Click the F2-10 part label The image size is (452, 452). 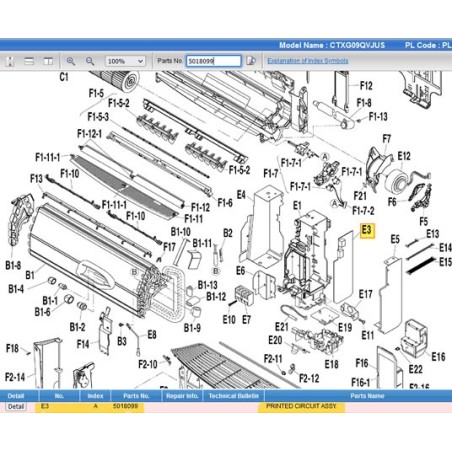[x=148, y=364]
